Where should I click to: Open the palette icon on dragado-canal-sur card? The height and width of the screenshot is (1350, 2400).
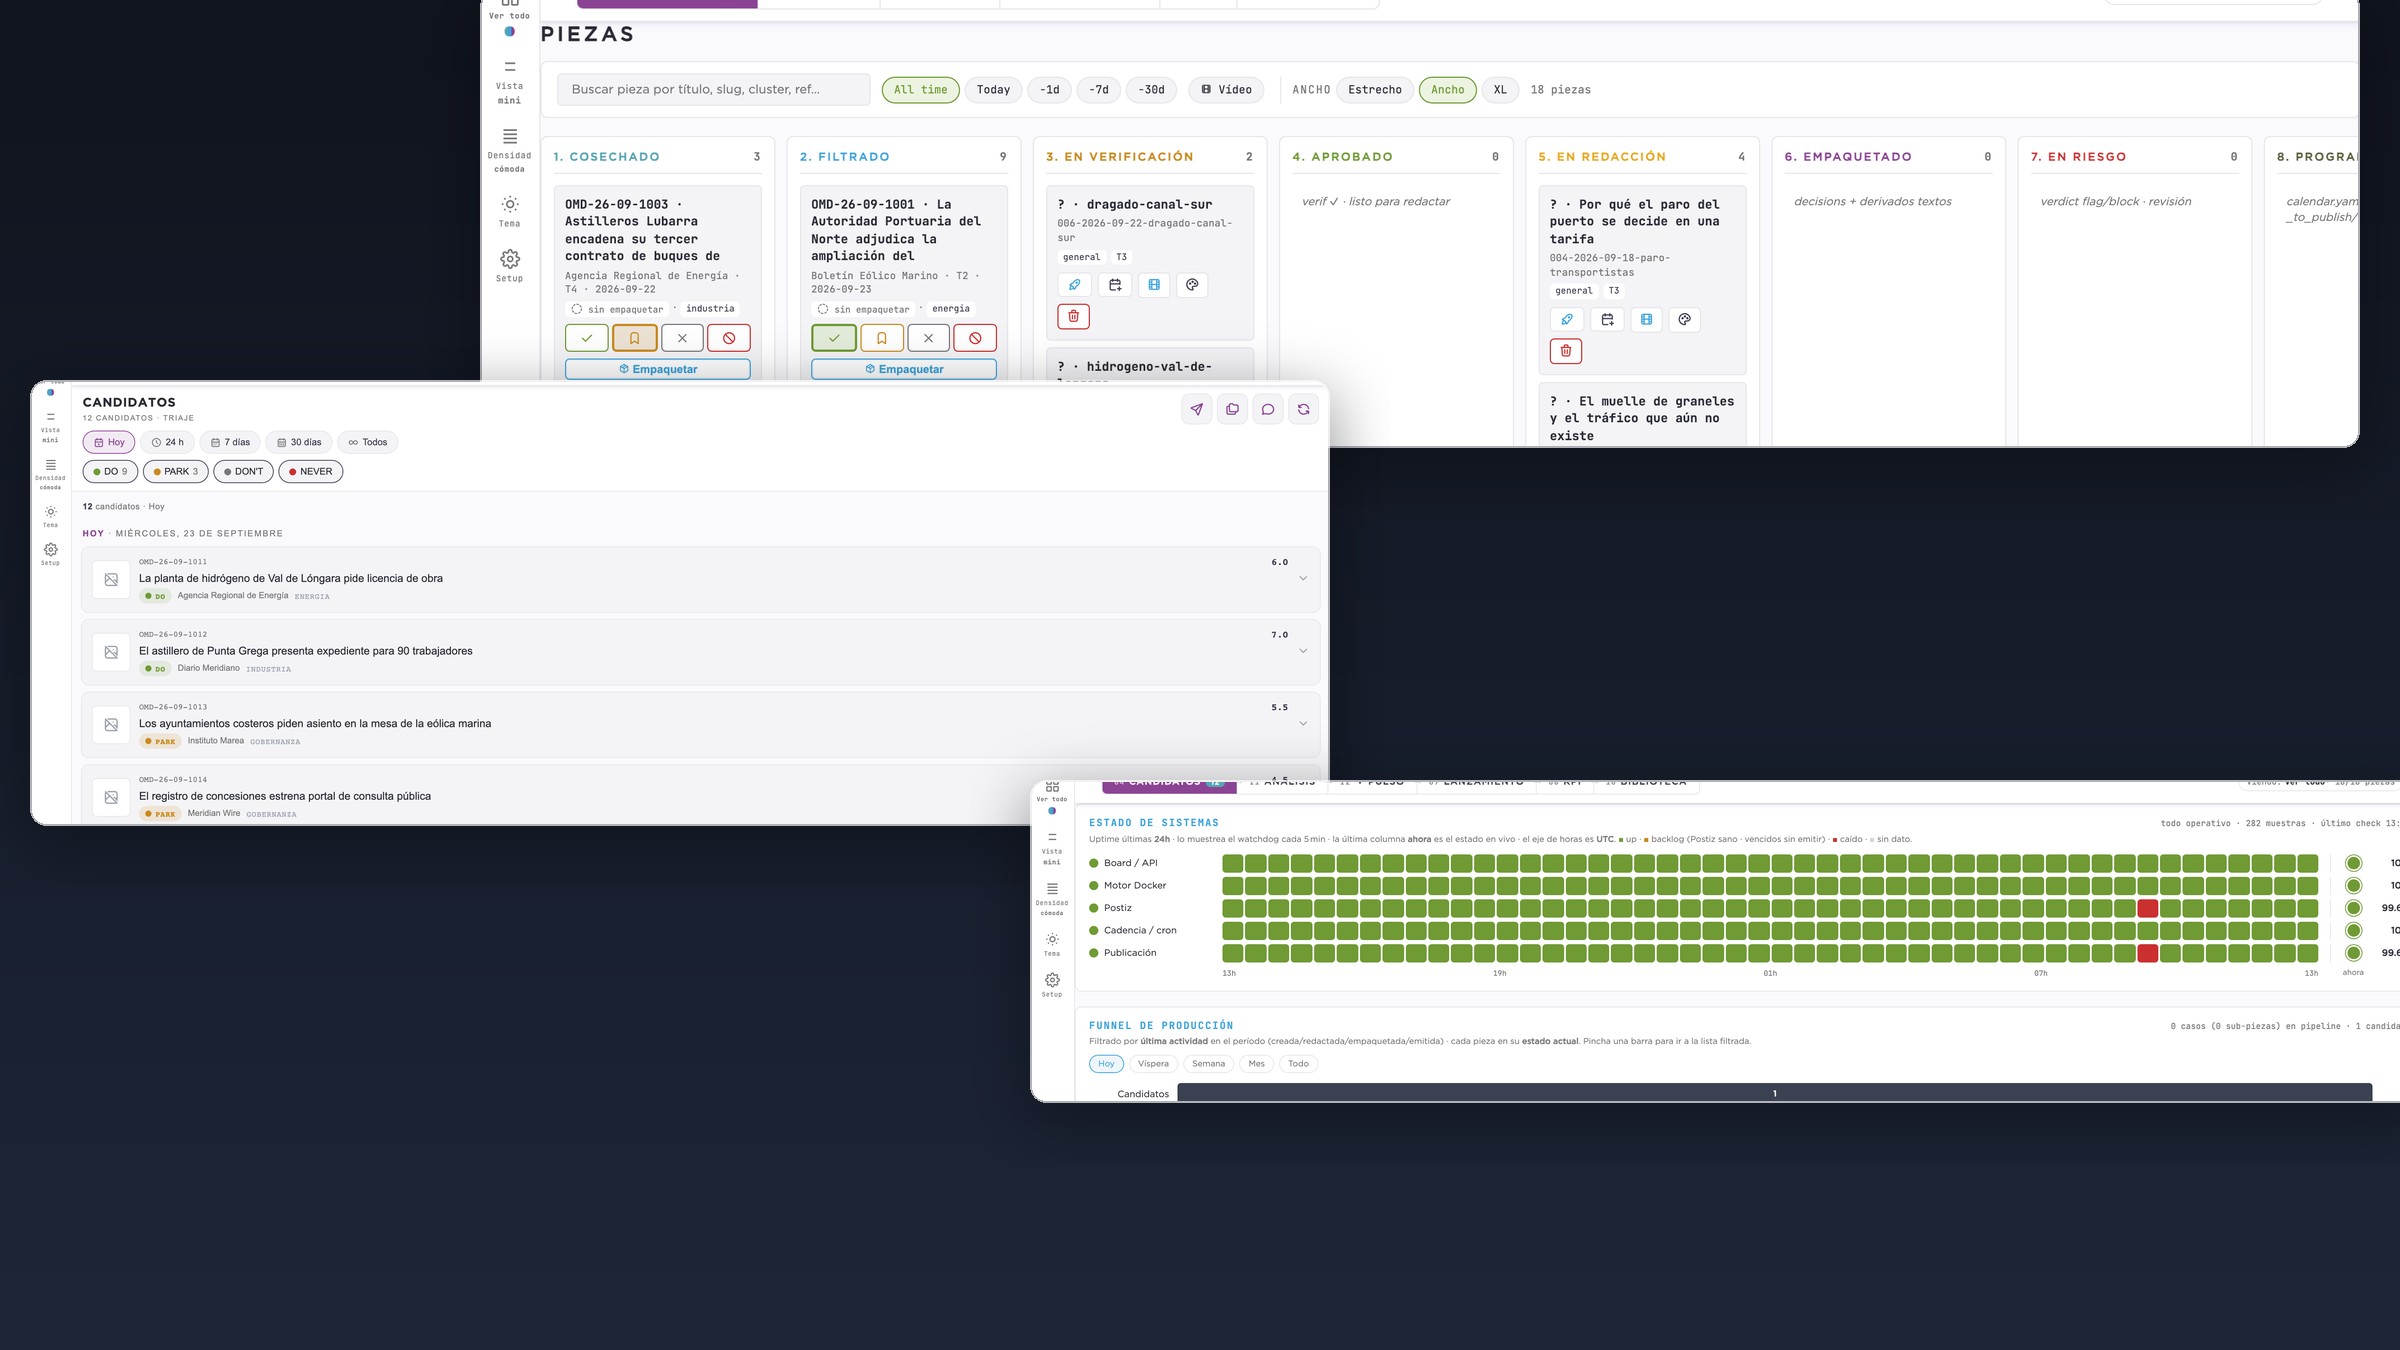click(x=1192, y=285)
